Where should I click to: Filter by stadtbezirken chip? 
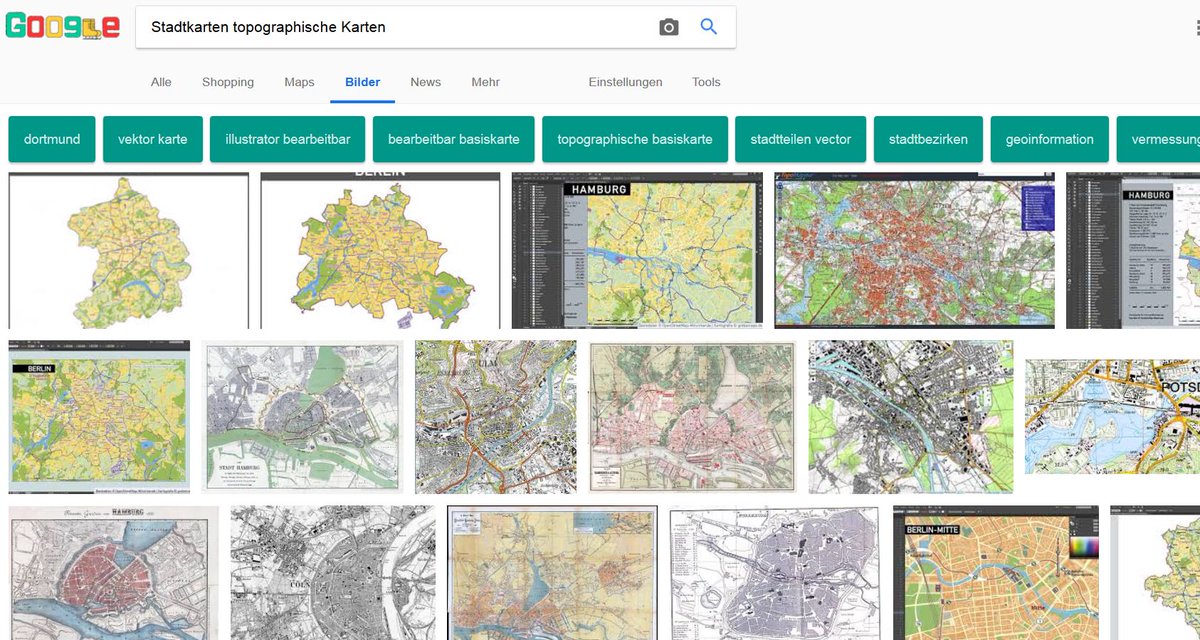(x=928, y=139)
